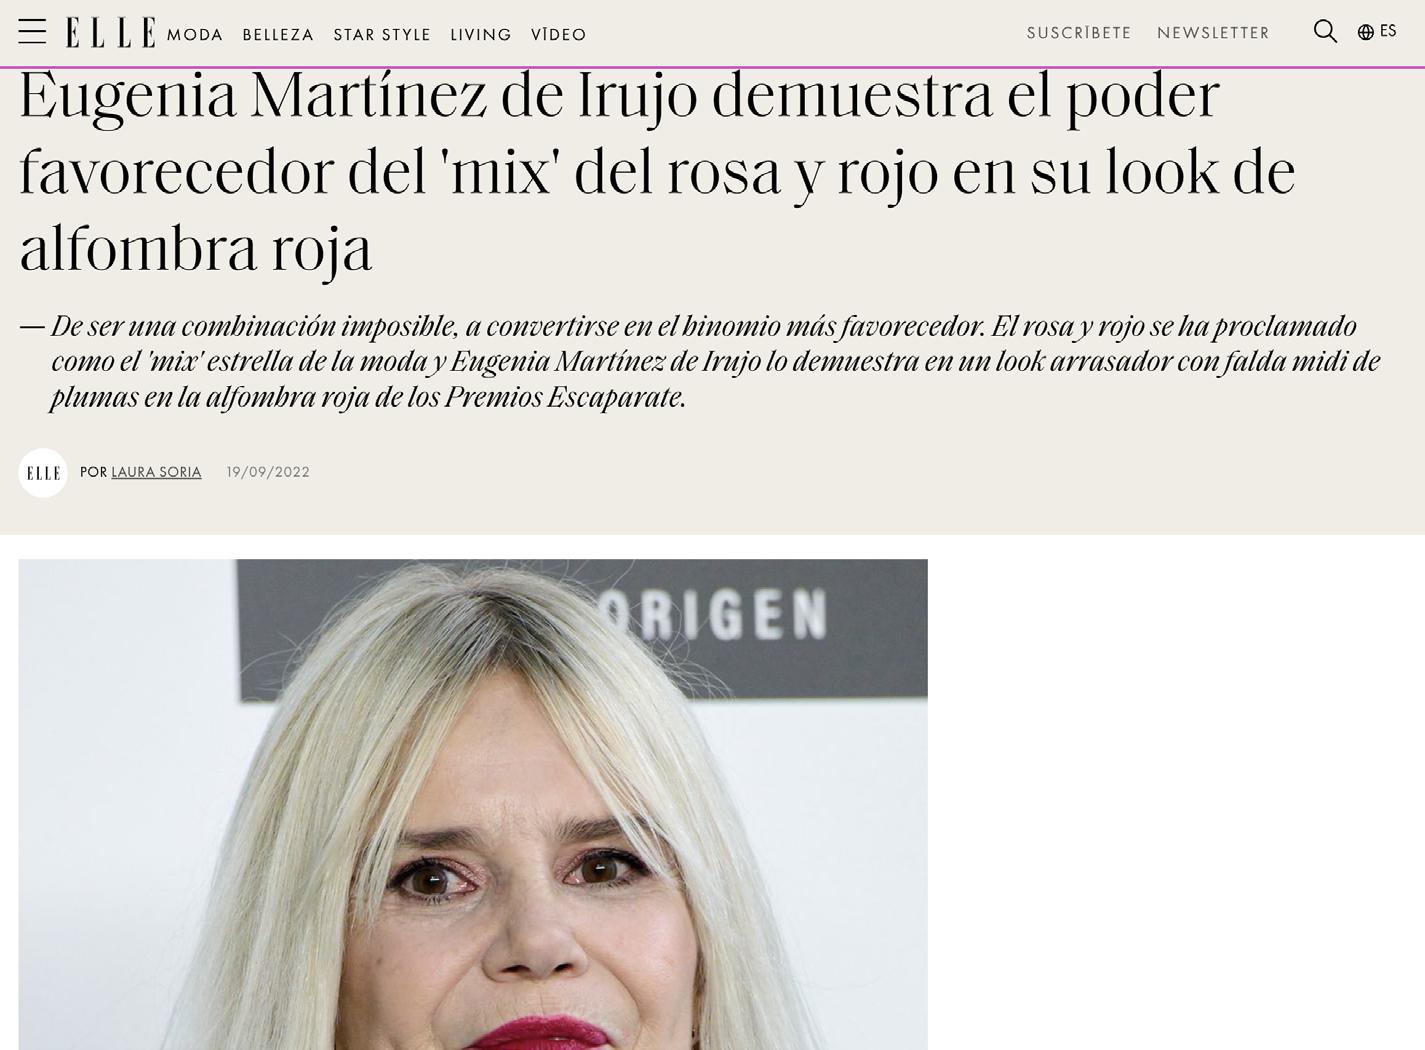Navigate to the LIVING section
This screenshot has width=1425, height=1050.
pos(481,35)
